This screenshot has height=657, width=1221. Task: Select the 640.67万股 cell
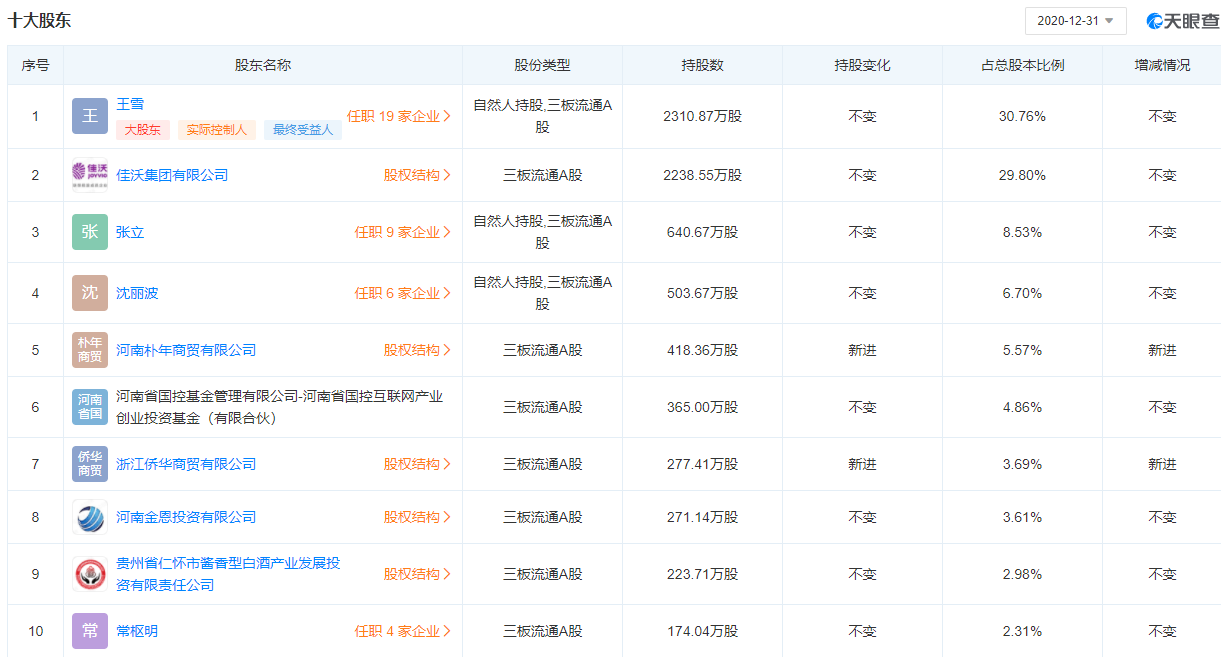pyautogui.click(x=702, y=232)
